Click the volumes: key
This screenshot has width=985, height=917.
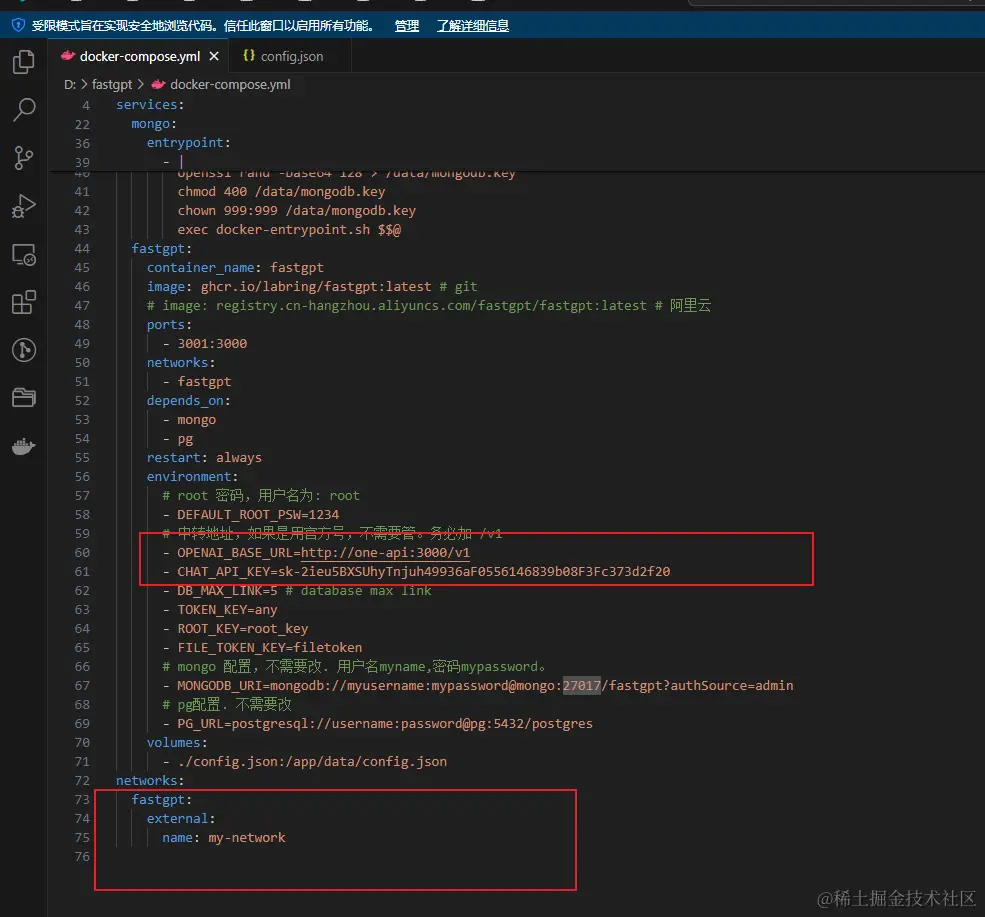177,742
